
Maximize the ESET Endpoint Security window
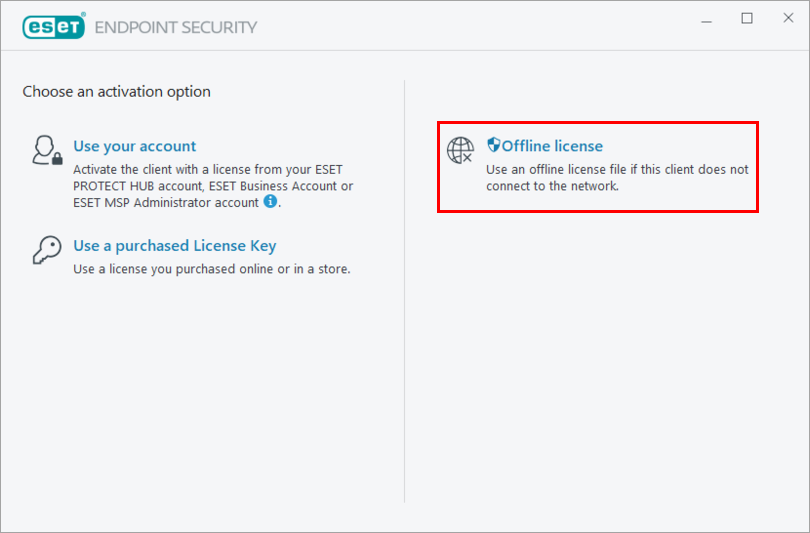(x=747, y=19)
